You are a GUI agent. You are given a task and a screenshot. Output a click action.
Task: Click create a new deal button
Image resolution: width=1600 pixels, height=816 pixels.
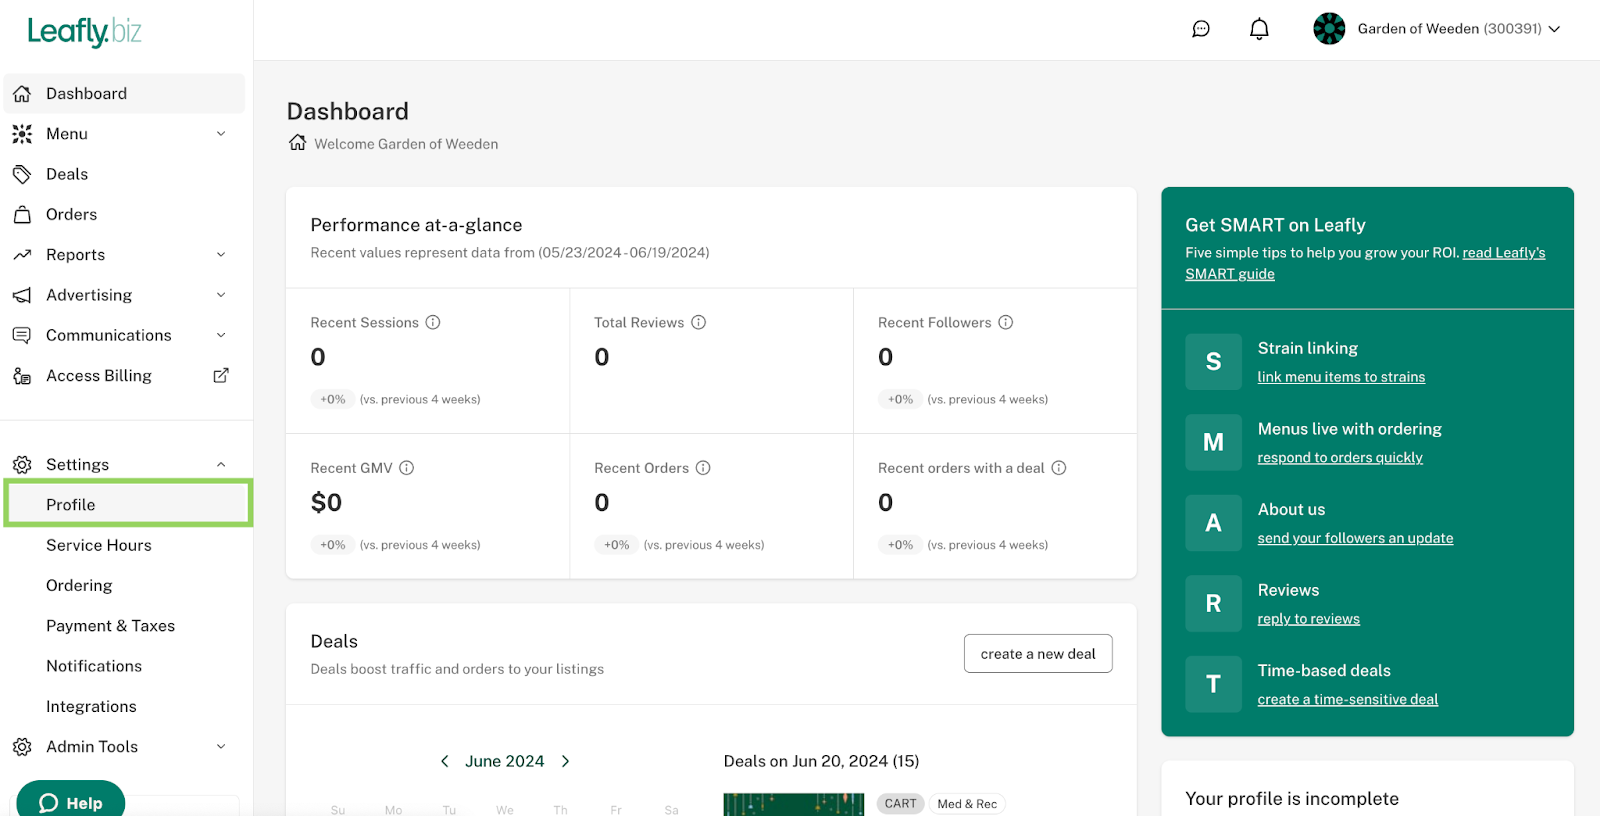point(1038,654)
